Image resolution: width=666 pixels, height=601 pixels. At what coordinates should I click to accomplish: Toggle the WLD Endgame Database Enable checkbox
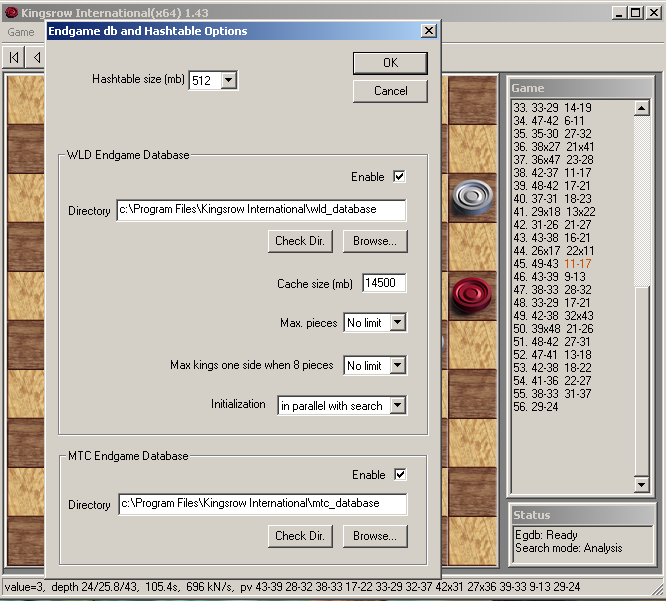[x=399, y=176]
